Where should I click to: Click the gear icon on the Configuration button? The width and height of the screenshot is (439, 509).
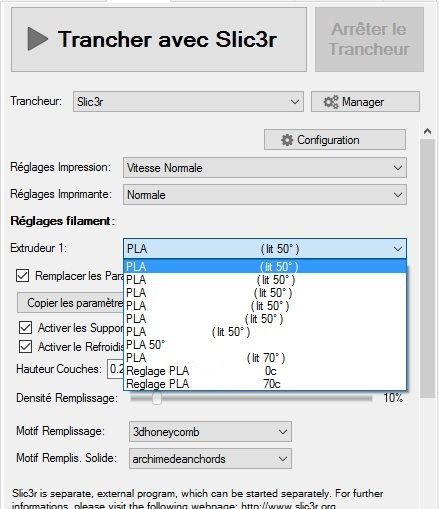pos(287,140)
